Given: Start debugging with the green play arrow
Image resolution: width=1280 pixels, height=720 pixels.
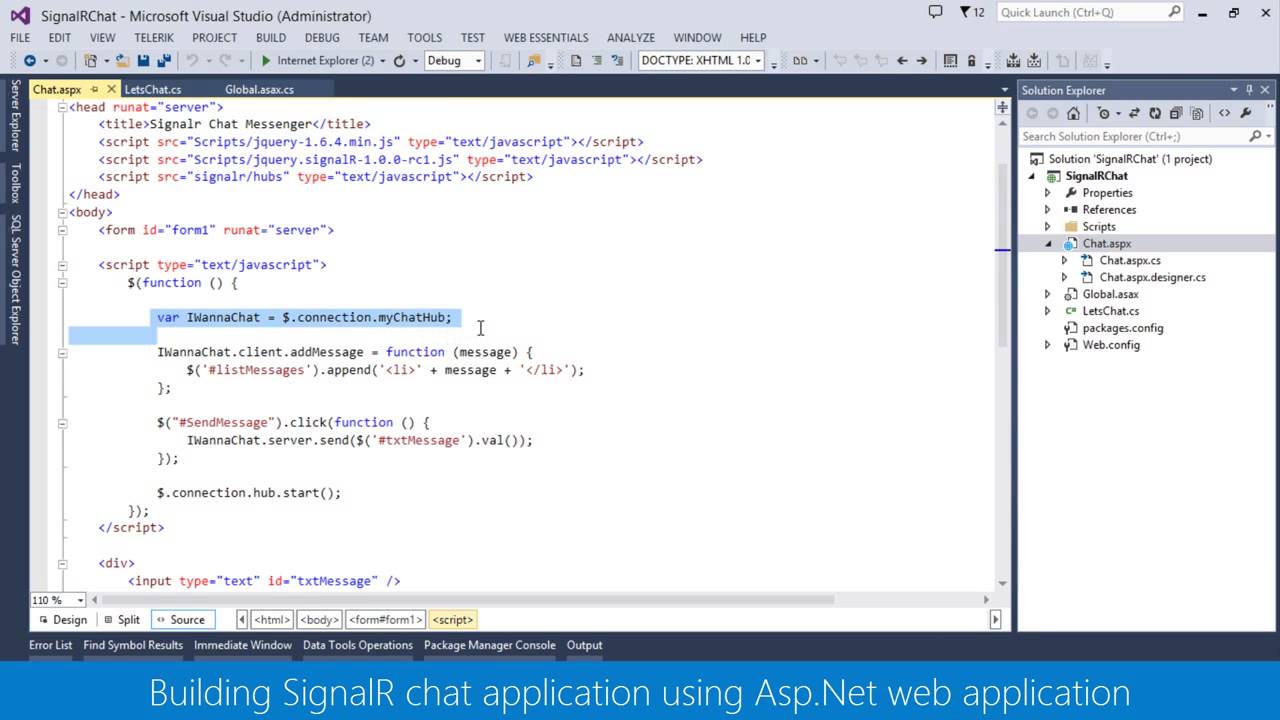Looking at the screenshot, I should coord(266,61).
